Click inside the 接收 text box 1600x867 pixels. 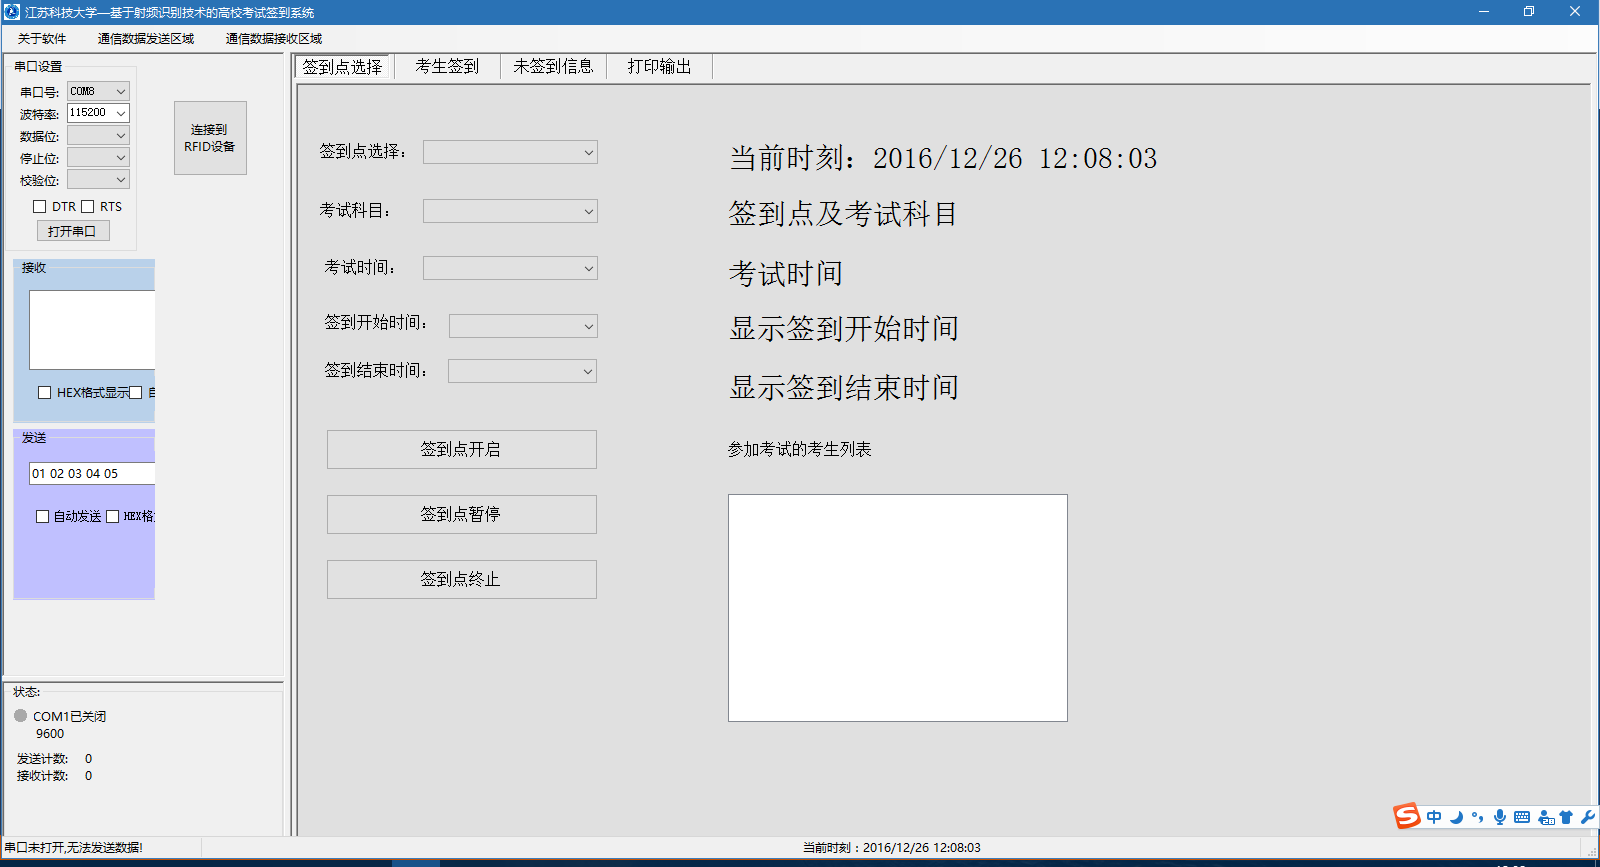click(92, 330)
